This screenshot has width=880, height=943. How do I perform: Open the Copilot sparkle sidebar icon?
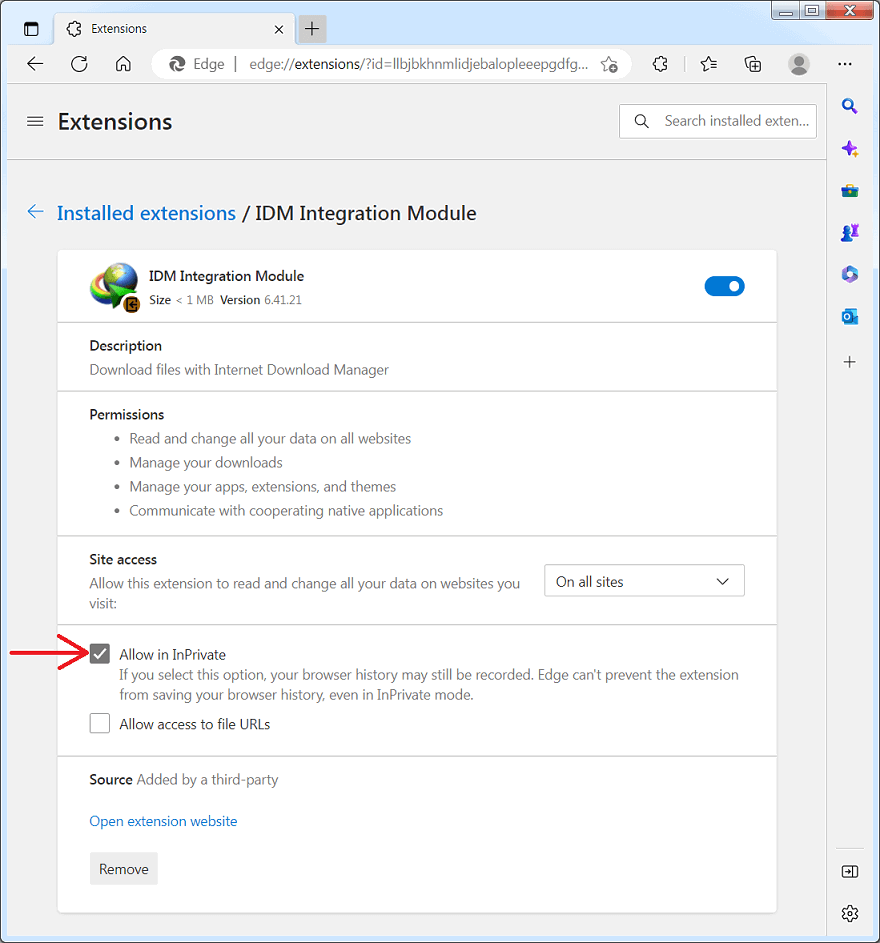(x=849, y=149)
